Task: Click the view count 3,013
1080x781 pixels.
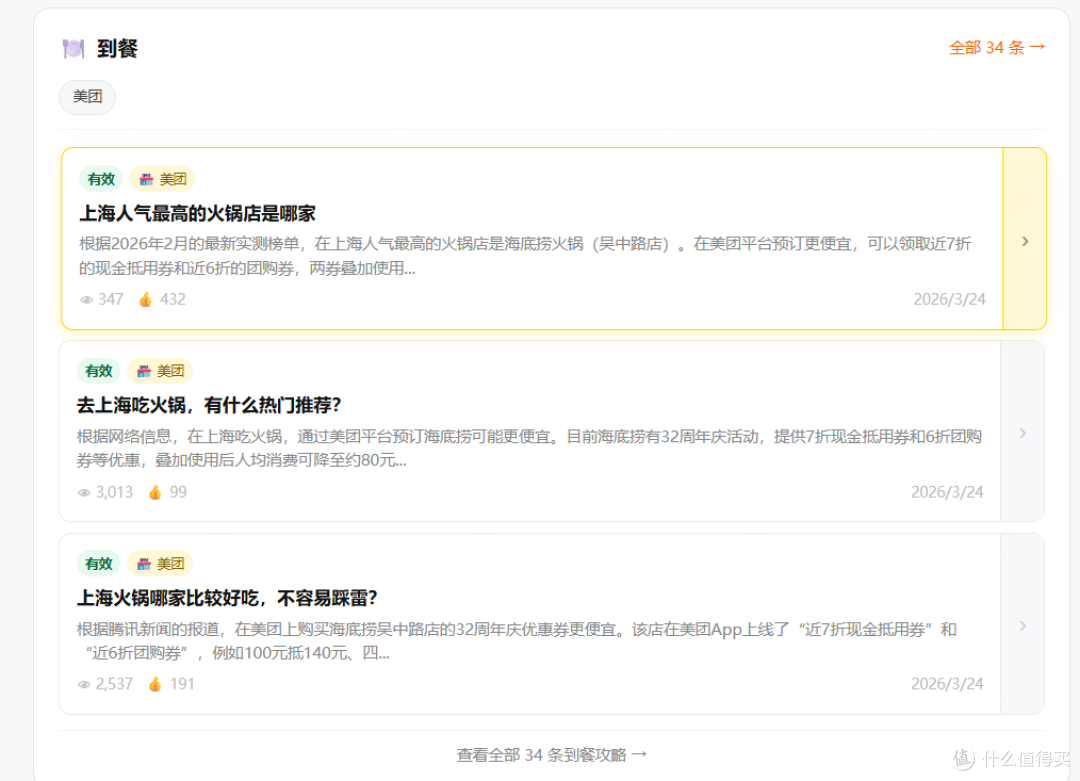Action: click(114, 492)
